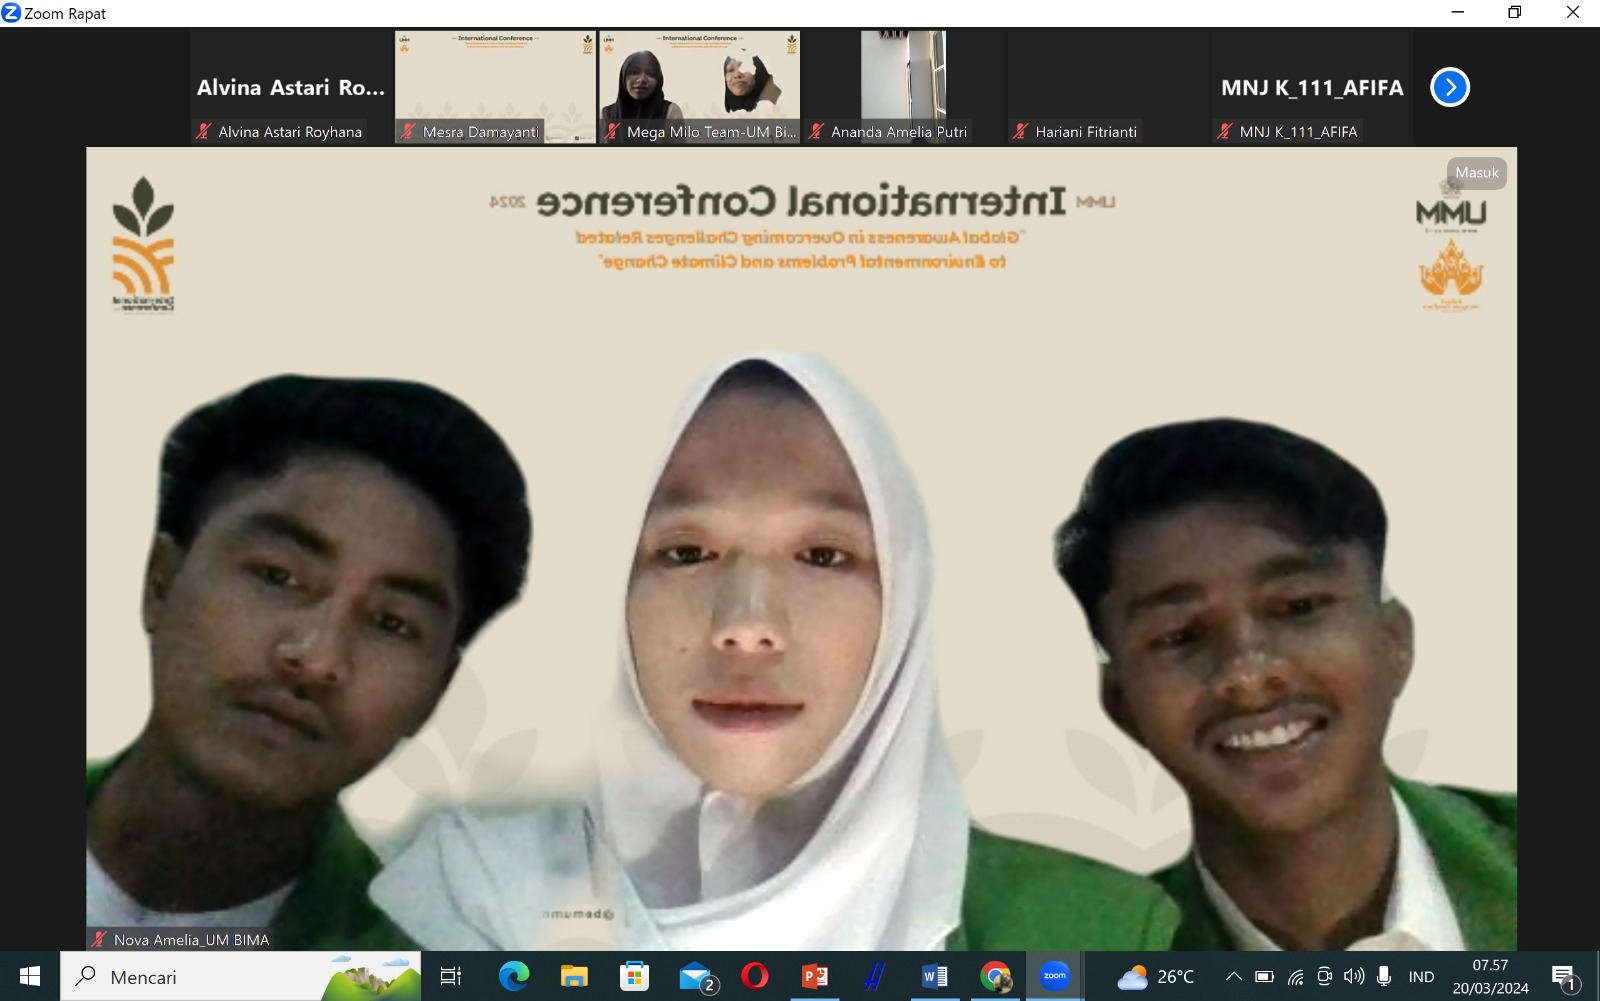
Task: Expand hidden system tray icons chevron
Action: click(x=1233, y=977)
